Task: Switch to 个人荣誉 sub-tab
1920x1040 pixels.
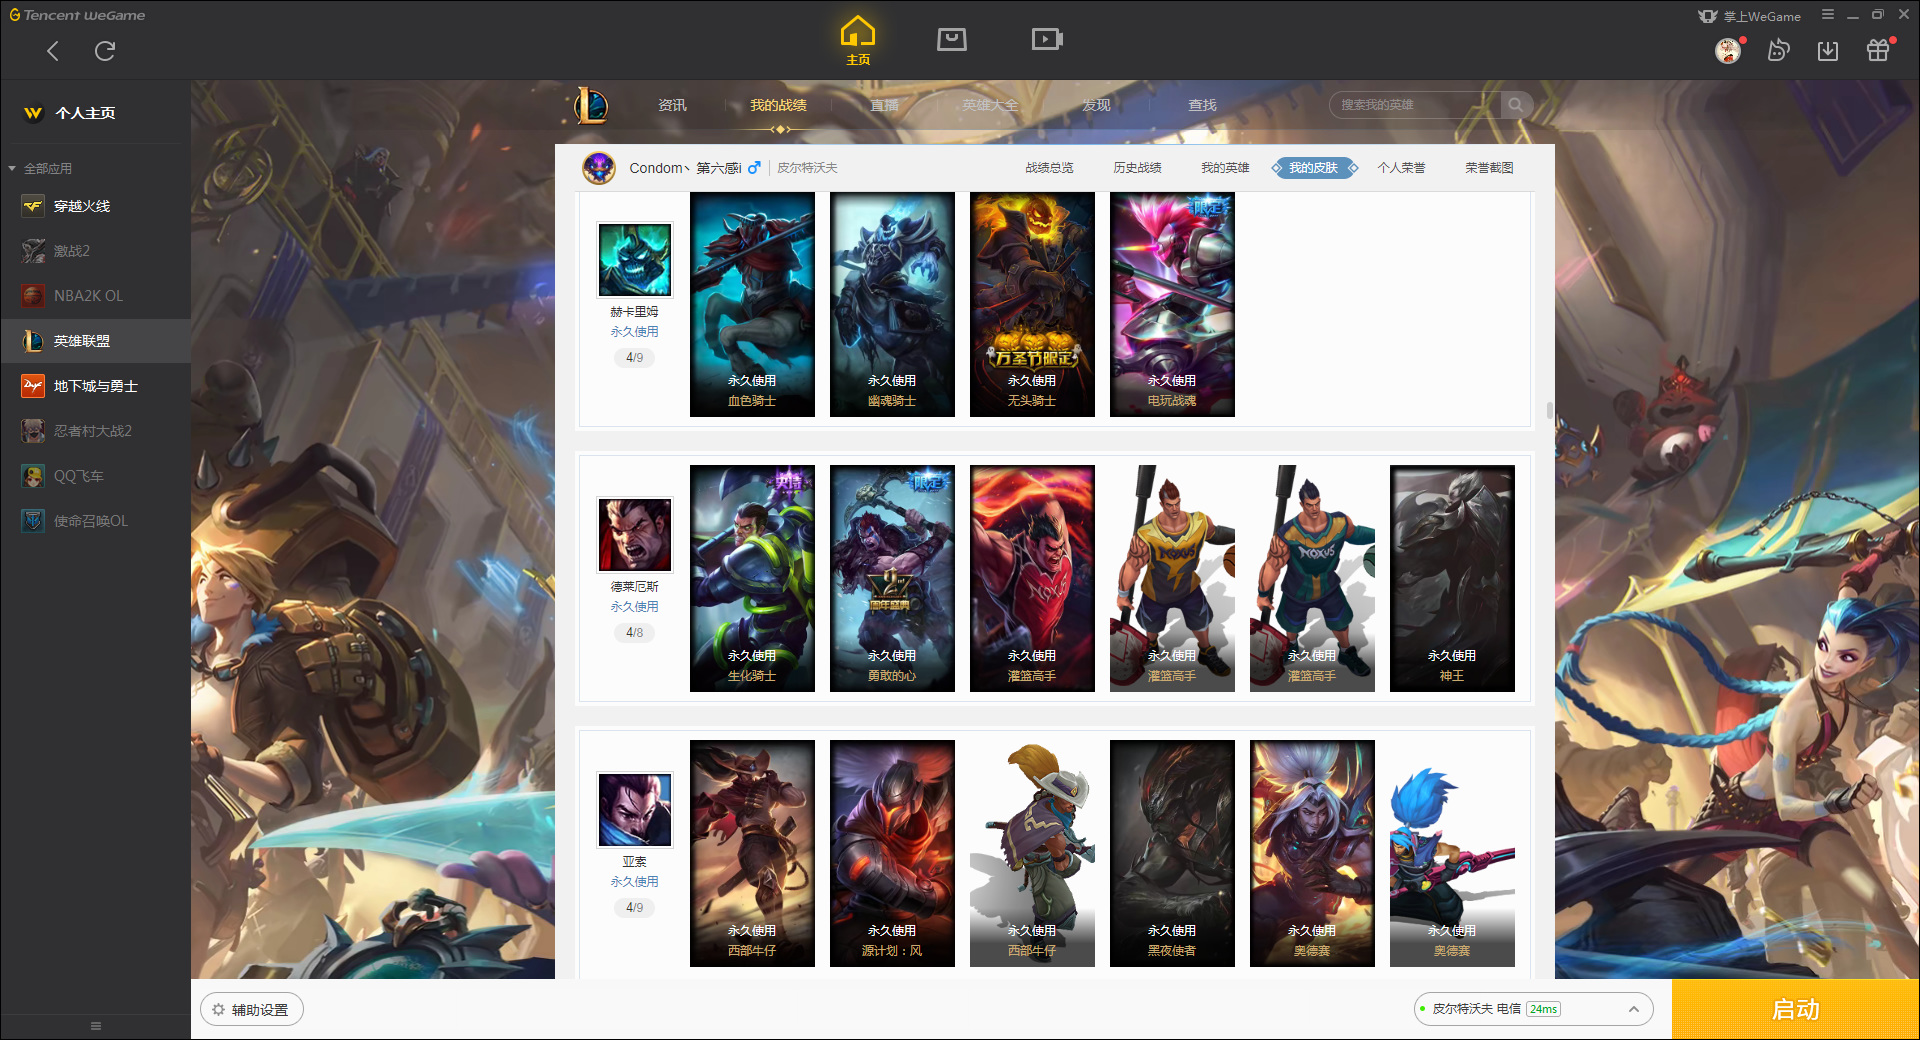Action: 1401,168
